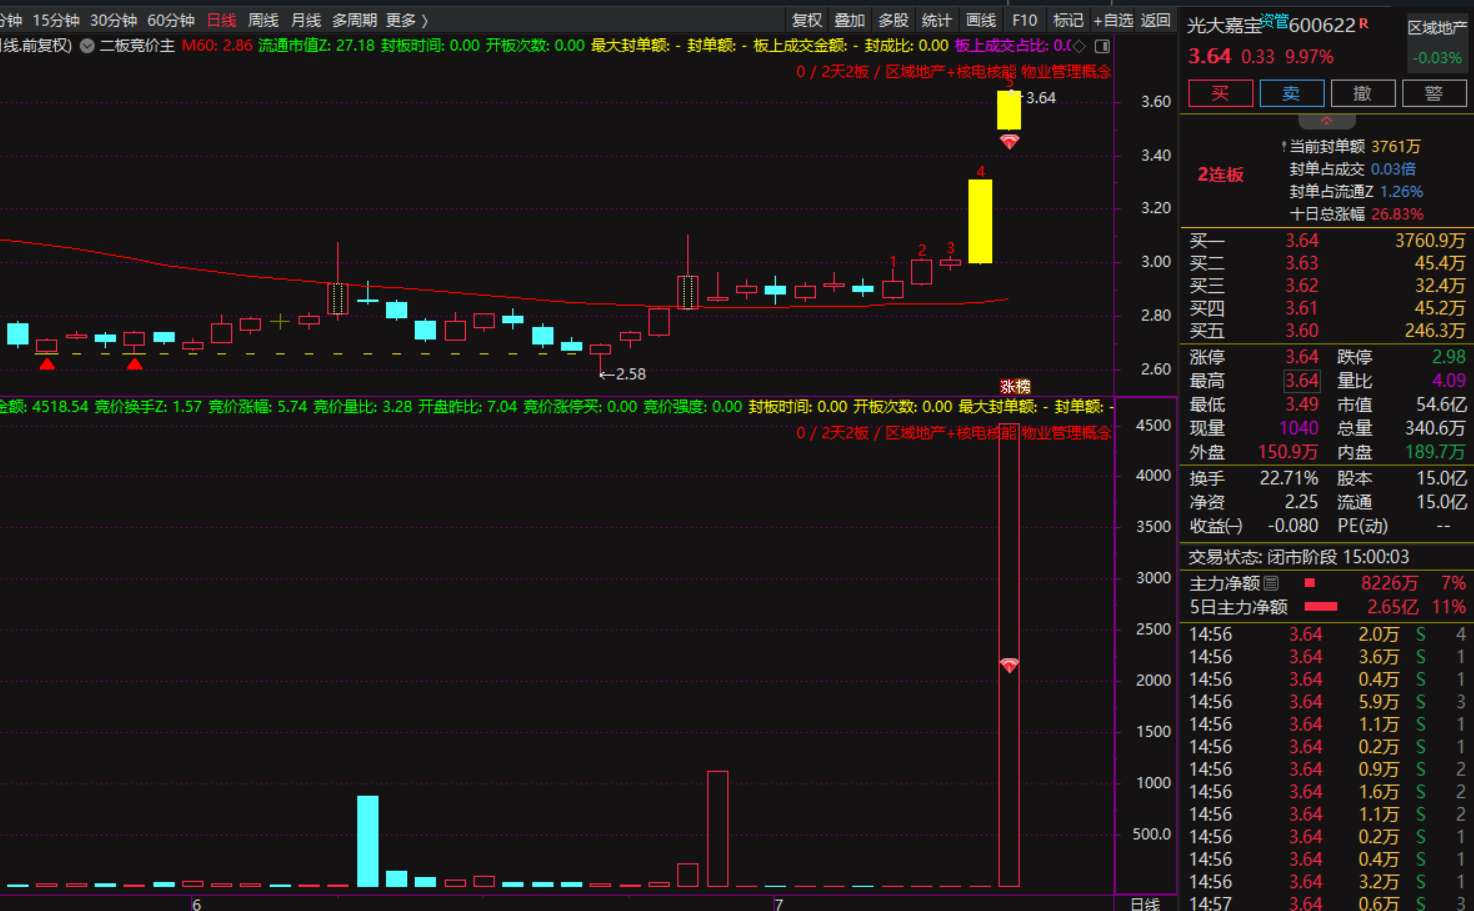
Task: Click the 资管 tag beside the stock name
Action: pyautogui.click(x=1273, y=19)
